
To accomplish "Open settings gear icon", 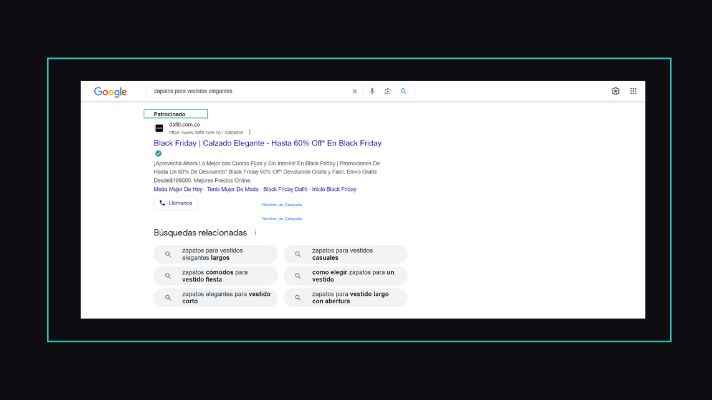I will click(615, 91).
